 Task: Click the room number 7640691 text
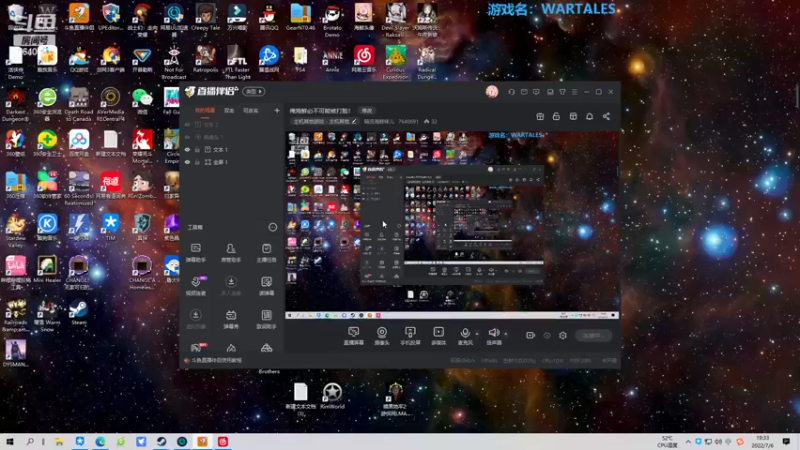(x=408, y=121)
